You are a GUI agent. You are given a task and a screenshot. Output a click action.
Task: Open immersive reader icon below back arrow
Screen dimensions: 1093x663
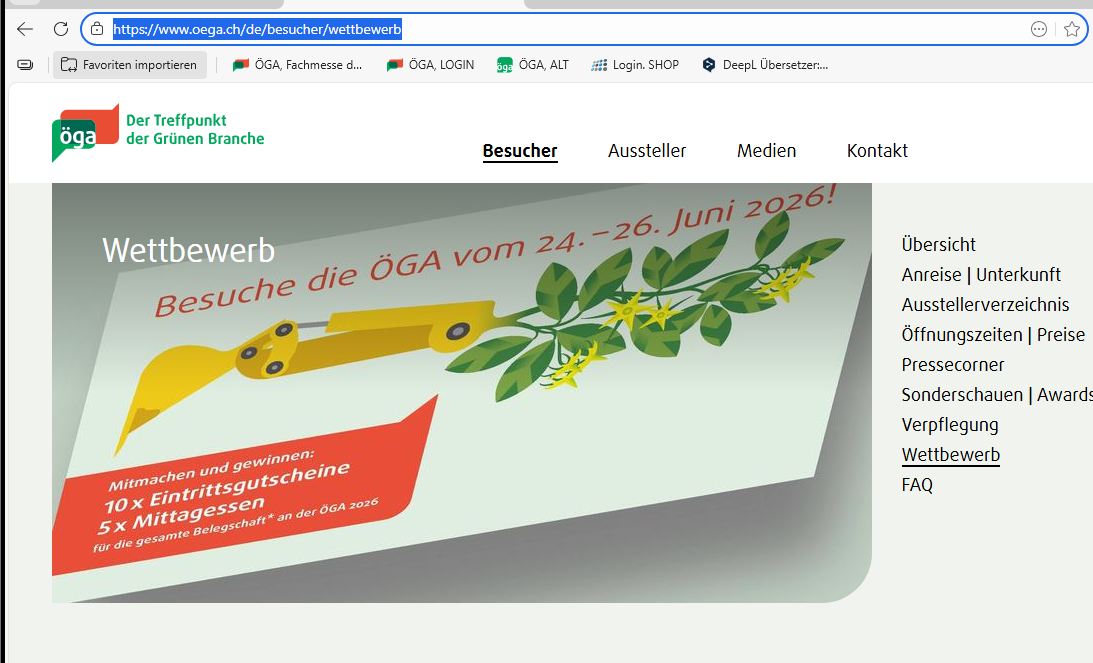22,63
